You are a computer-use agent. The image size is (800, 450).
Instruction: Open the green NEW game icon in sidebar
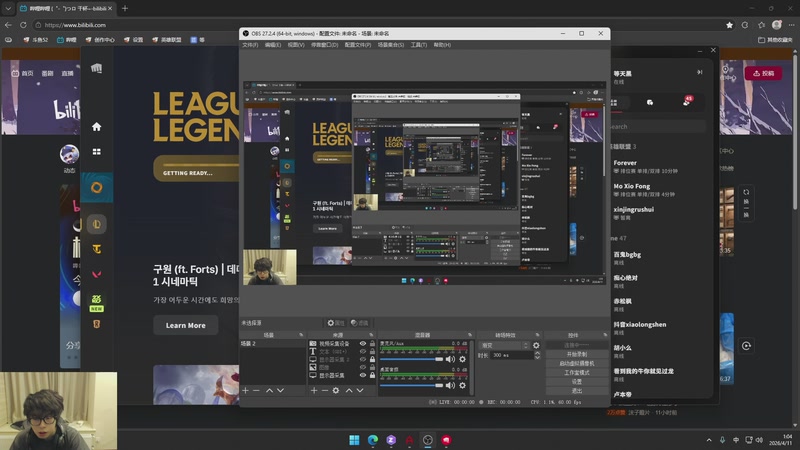tap(96, 303)
